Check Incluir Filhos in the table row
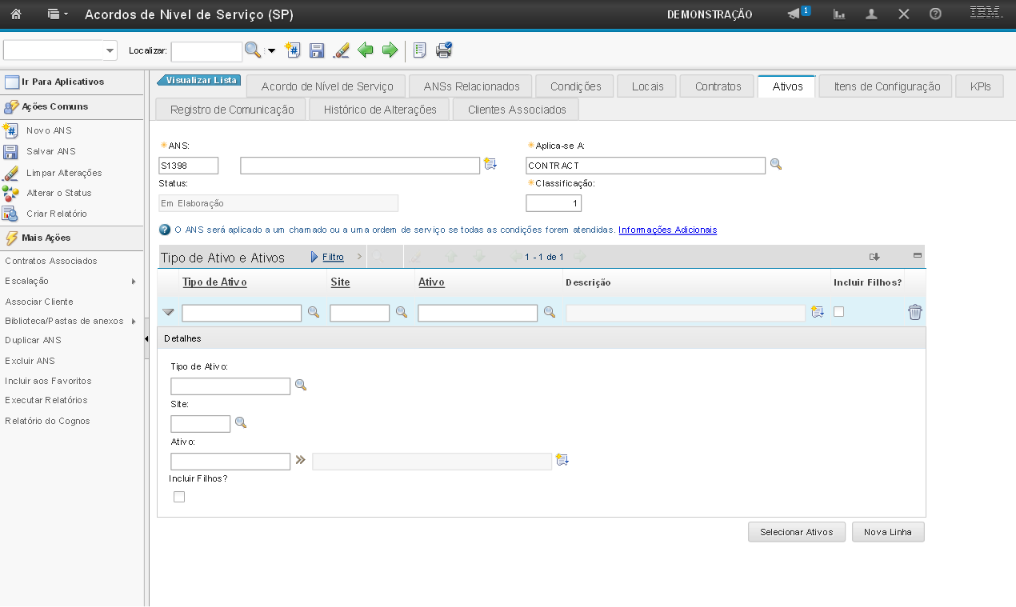 839,312
